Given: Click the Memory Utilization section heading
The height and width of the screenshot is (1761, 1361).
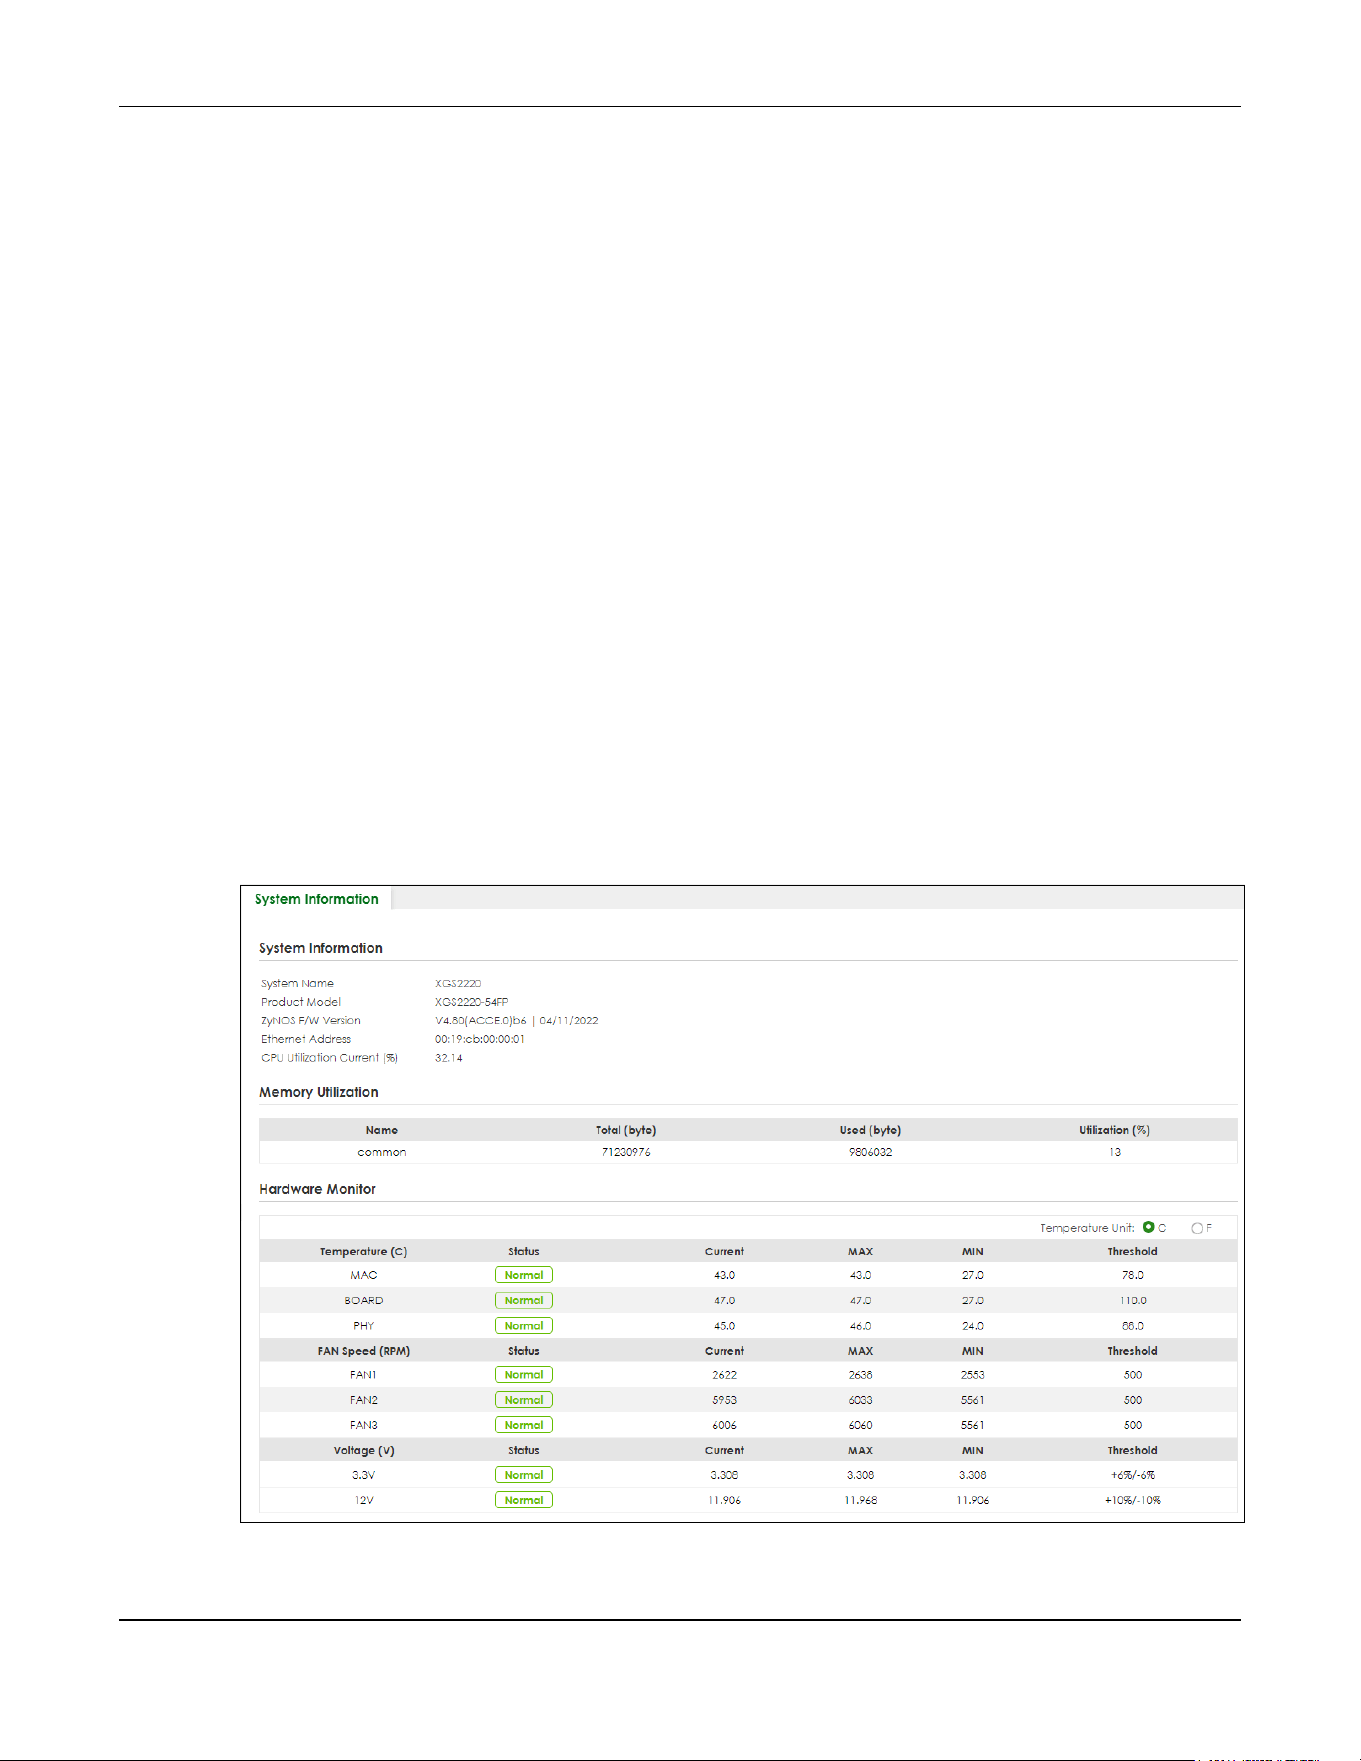Looking at the screenshot, I should tap(319, 1092).
